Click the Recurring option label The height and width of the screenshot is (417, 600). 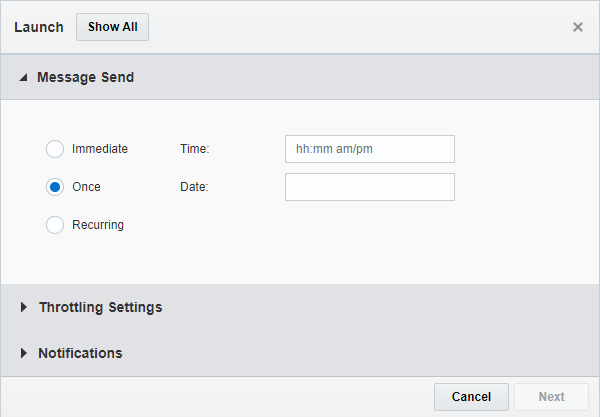coord(98,225)
